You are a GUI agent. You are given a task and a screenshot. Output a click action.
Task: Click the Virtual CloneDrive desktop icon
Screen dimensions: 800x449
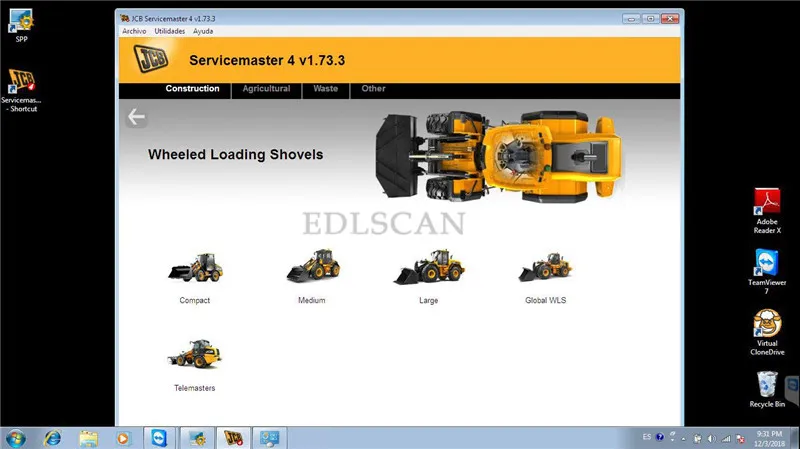pos(767,332)
